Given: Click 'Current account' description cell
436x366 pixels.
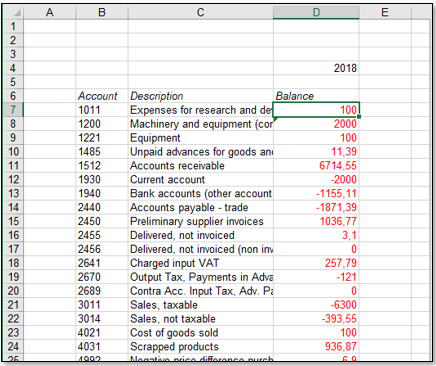Looking at the screenshot, I should coord(200,179).
